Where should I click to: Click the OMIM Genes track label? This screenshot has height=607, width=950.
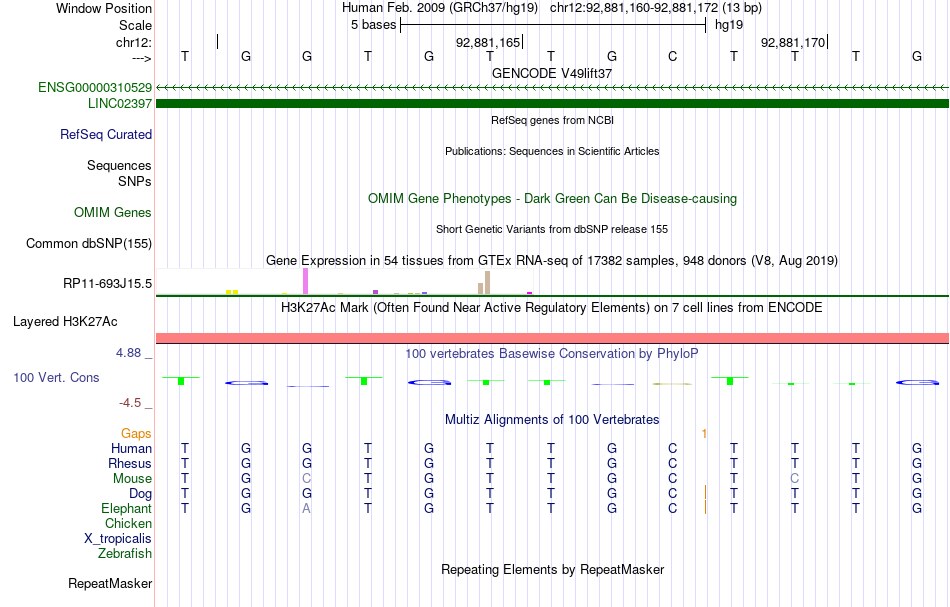click(x=113, y=213)
